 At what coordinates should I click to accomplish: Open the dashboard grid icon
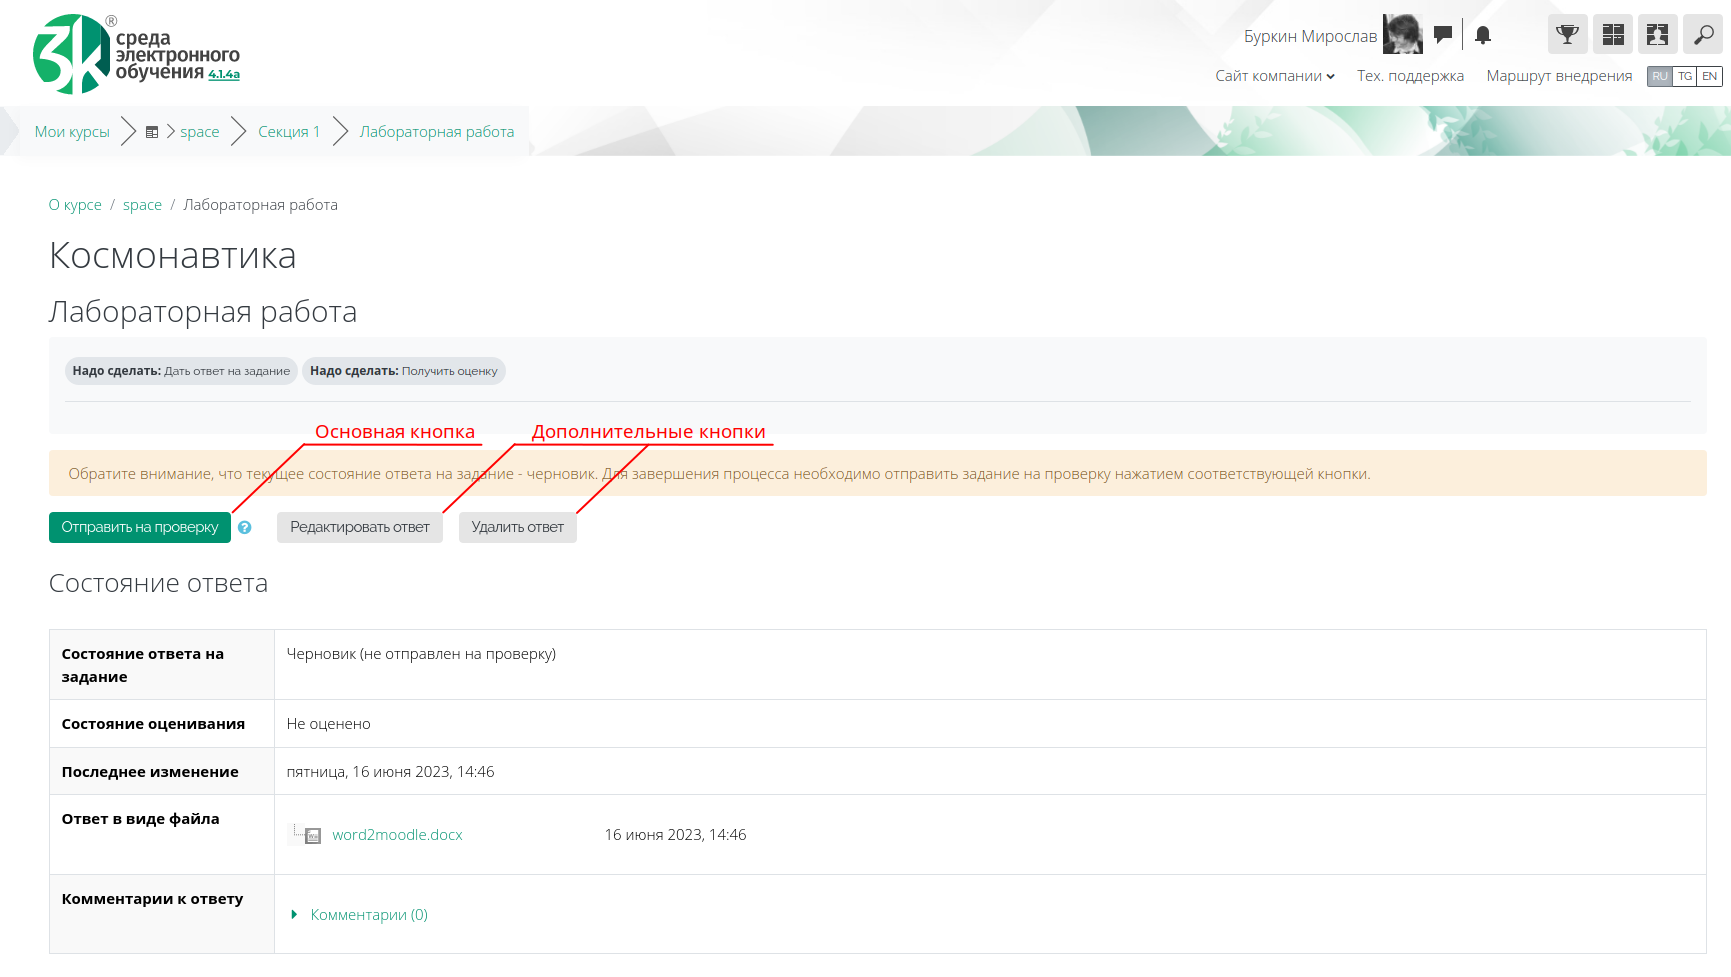pyautogui.click(x=1612, y=35)
